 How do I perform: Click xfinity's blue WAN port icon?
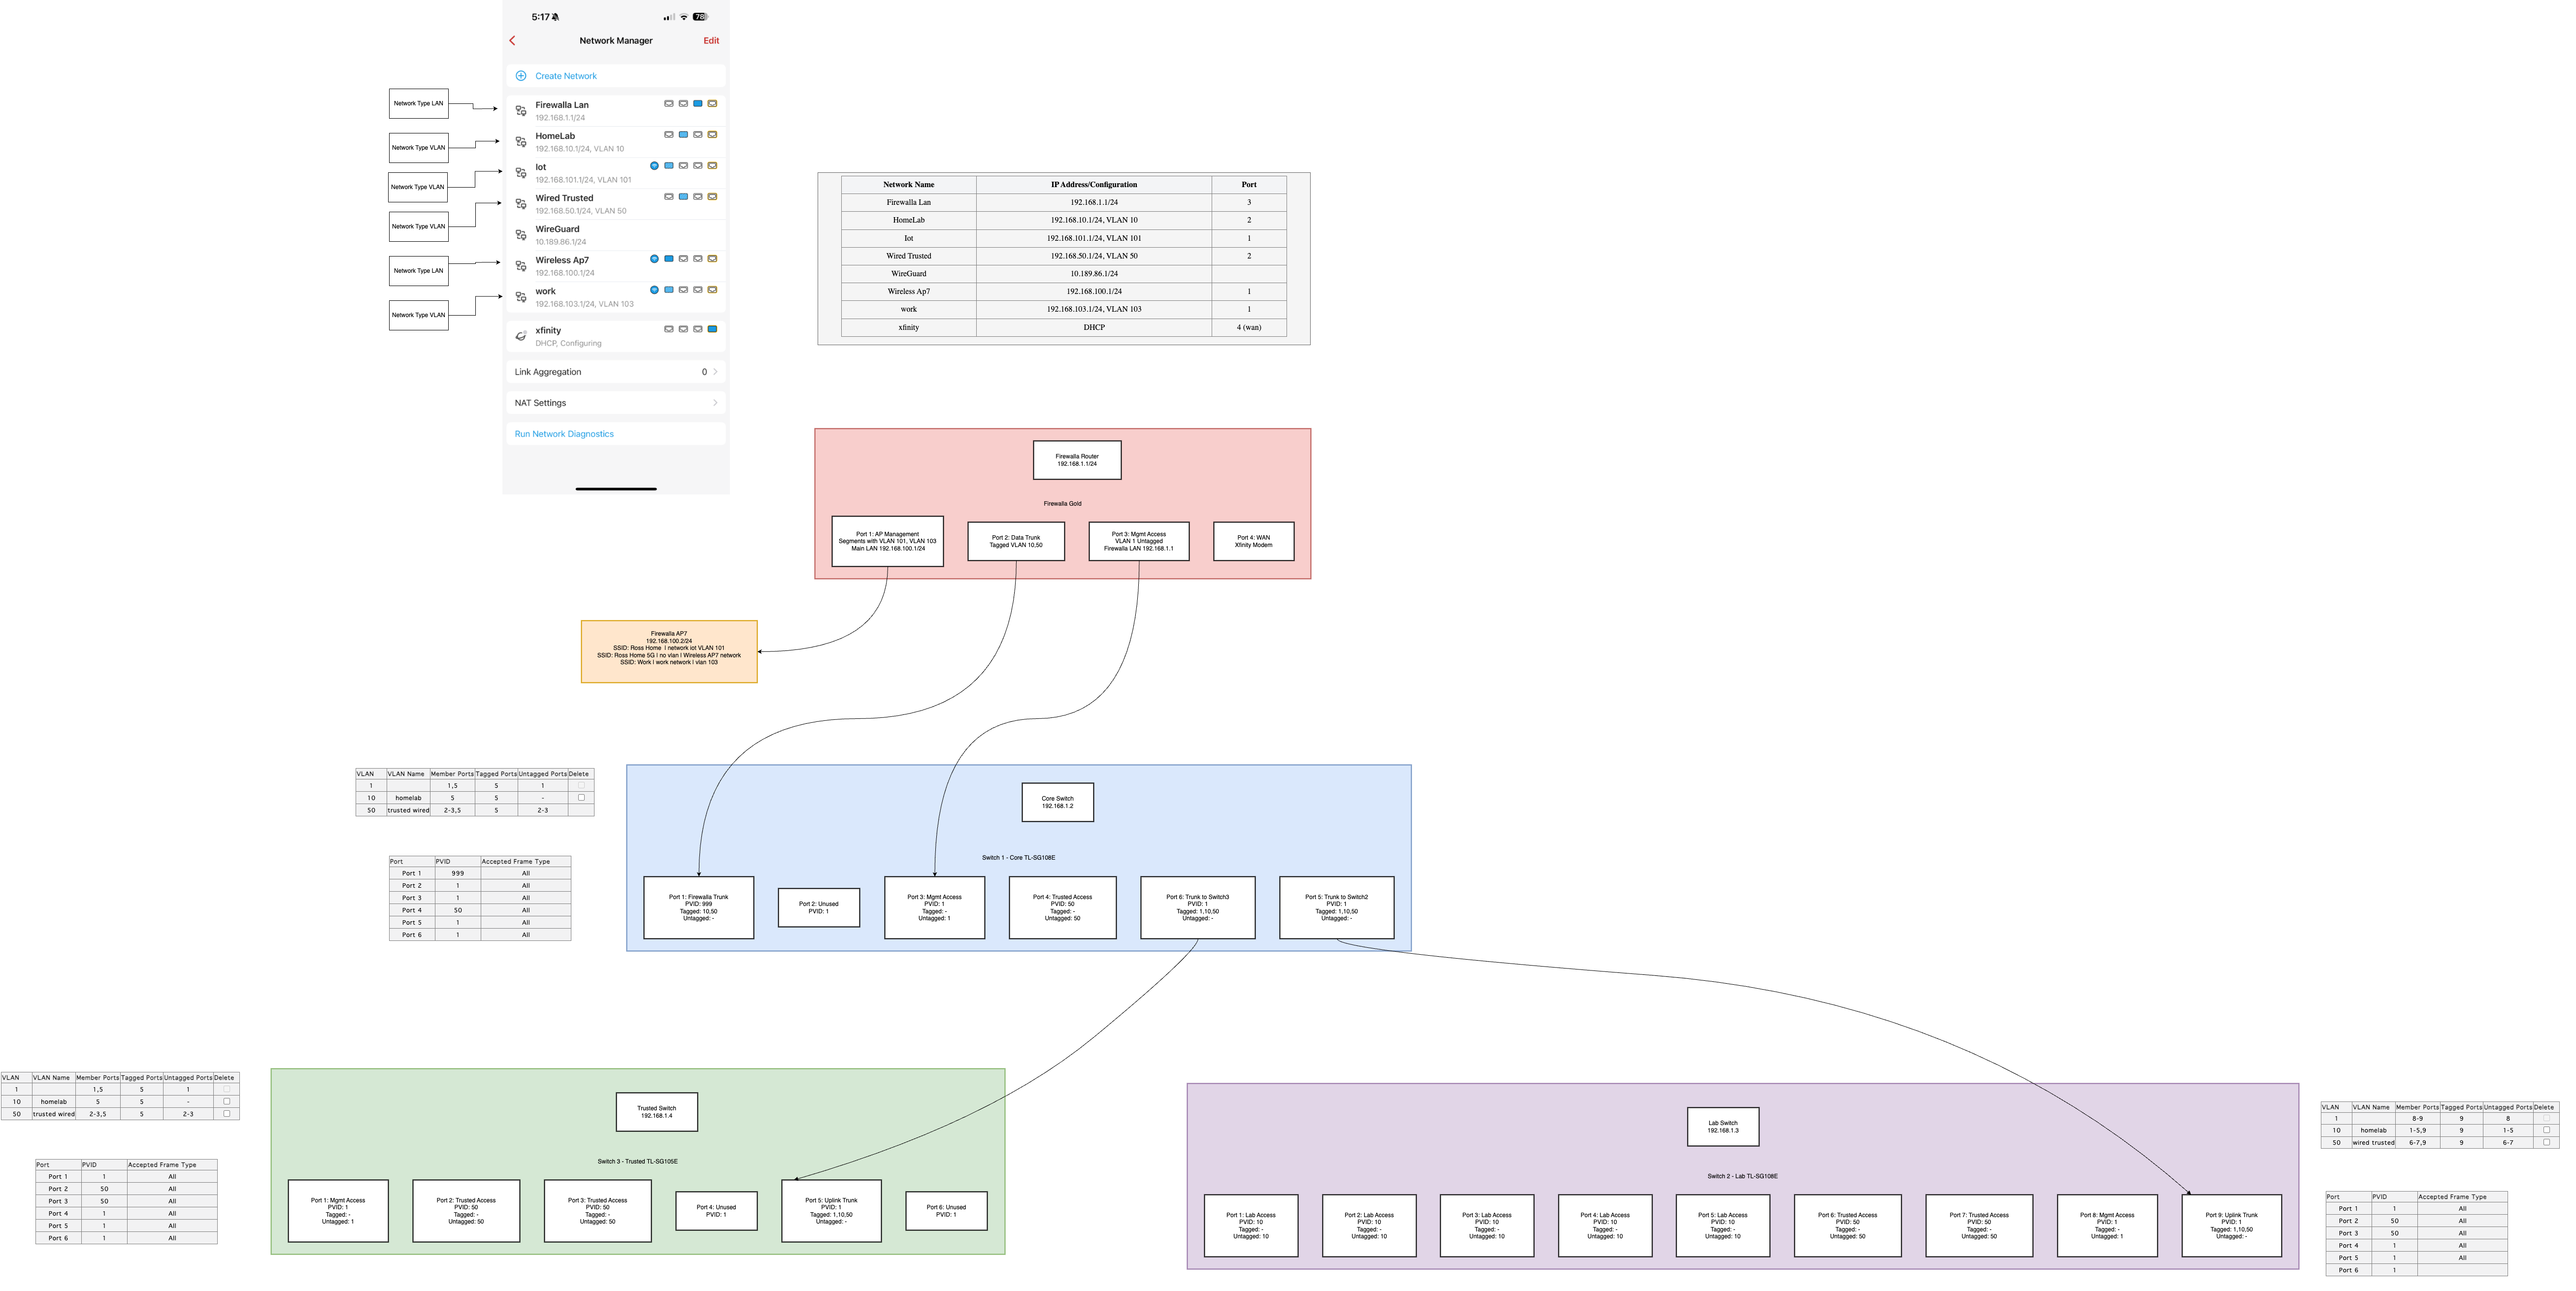(x=712, y=329)
